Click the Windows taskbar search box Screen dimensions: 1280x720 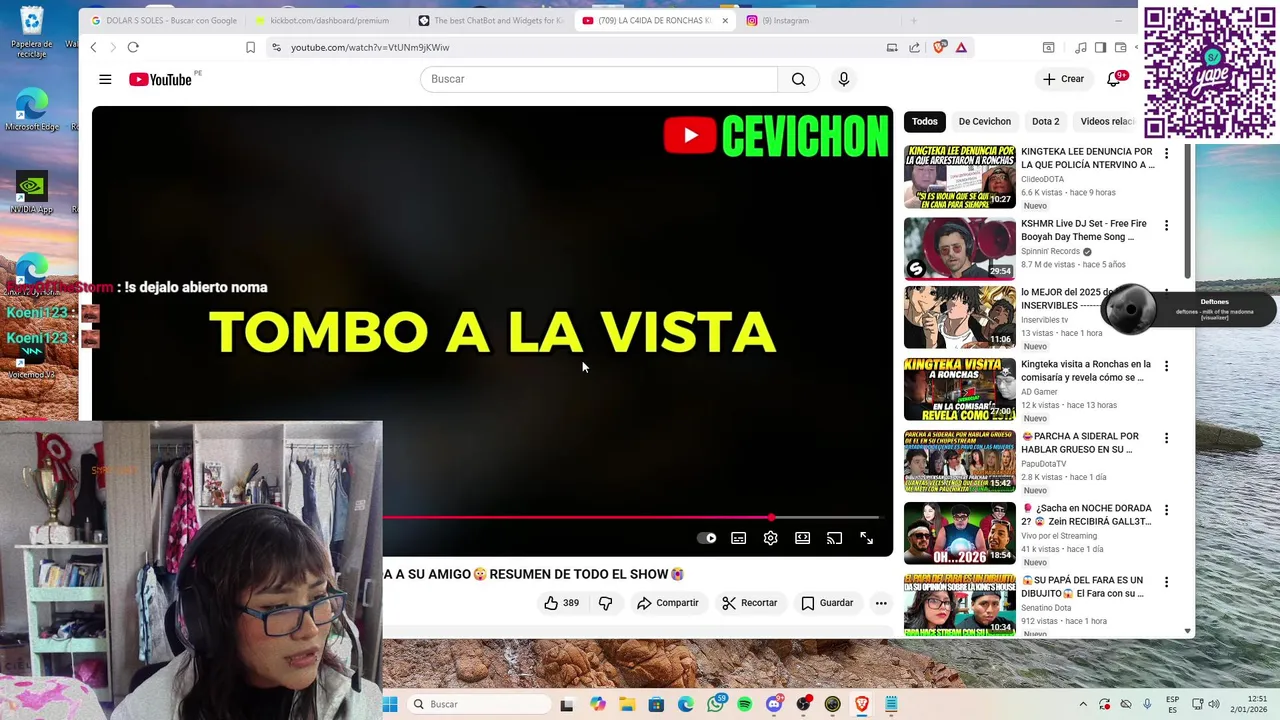[480, 704]
